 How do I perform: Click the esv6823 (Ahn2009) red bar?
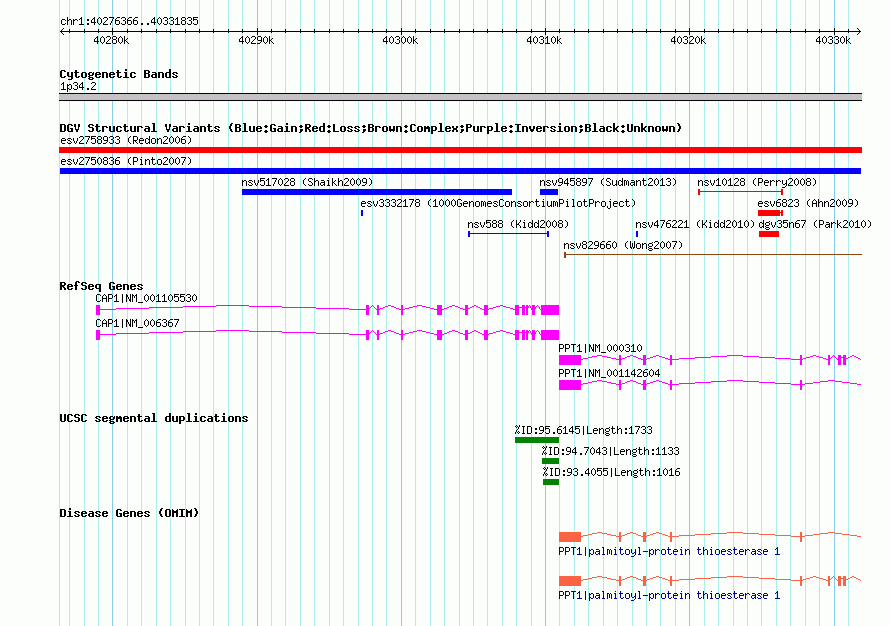[x=770, y=213]
